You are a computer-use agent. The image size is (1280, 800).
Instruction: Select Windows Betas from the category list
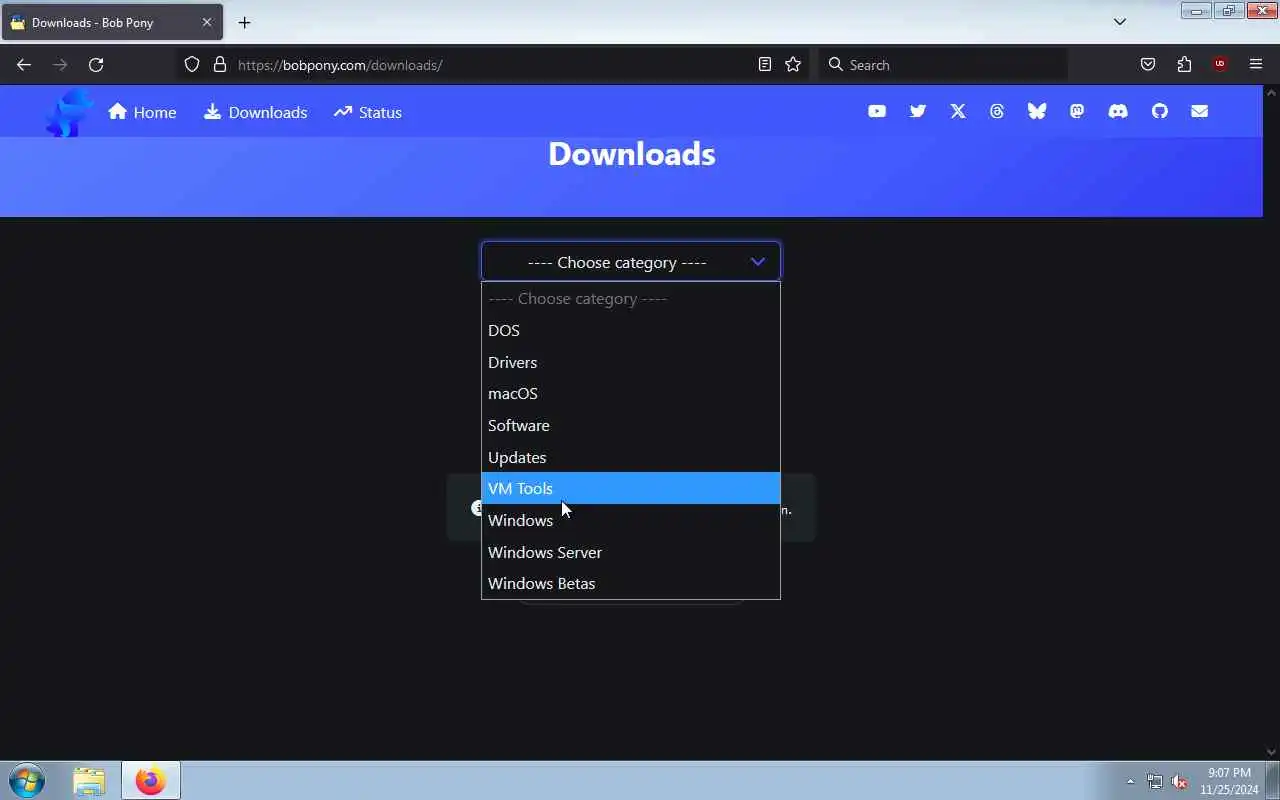631,583
